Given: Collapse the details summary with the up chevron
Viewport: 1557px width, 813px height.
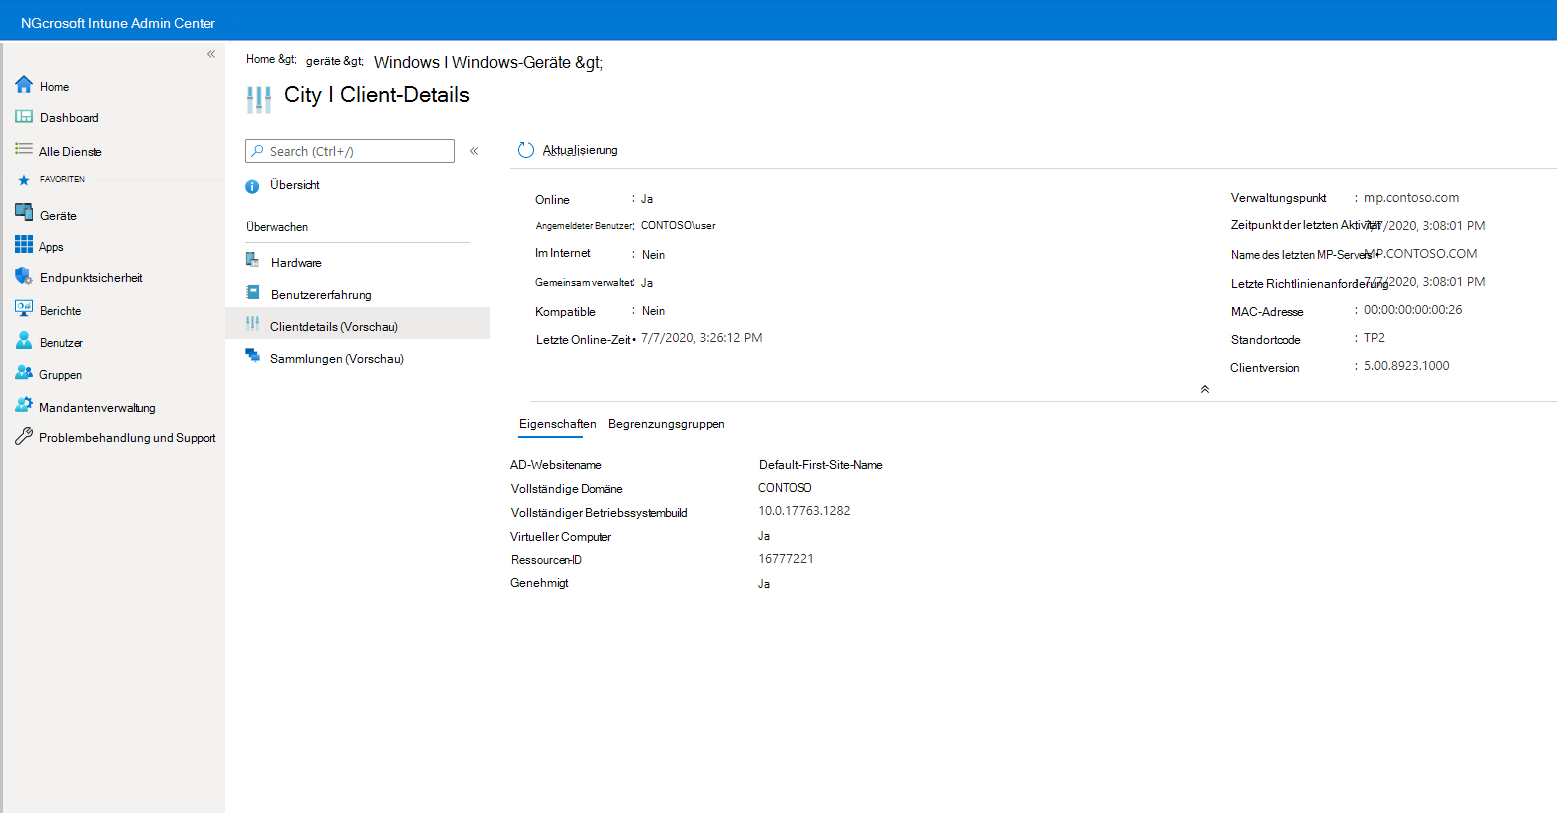Looking at the screenshot, I should click(x=1205, y=389).
